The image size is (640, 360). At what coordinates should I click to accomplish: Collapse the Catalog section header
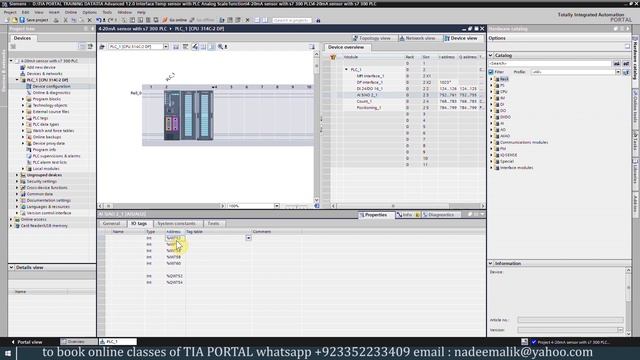[491, 55]
